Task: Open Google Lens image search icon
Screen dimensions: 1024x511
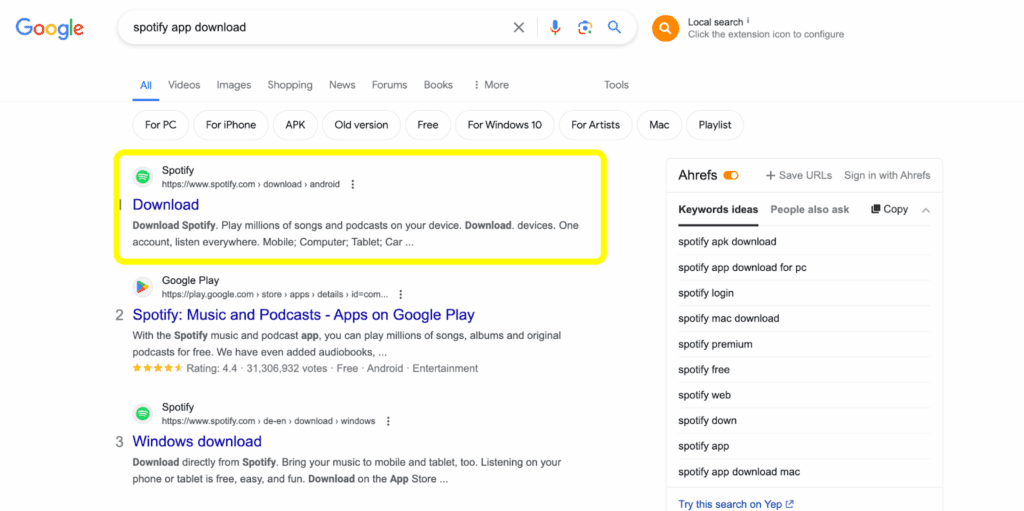Action: coord(584,27)
